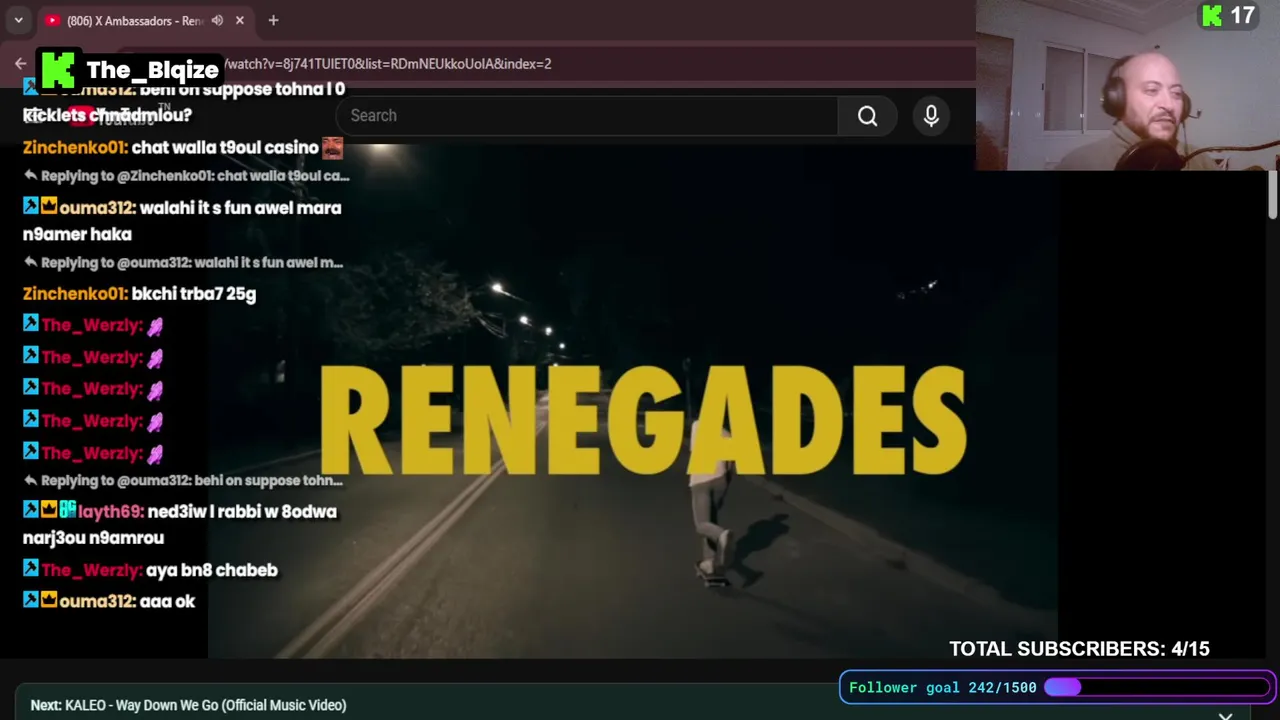Click the YouTube search magnifier icon
This screenshot has height=720, width=1280.
tap(867, 116)
